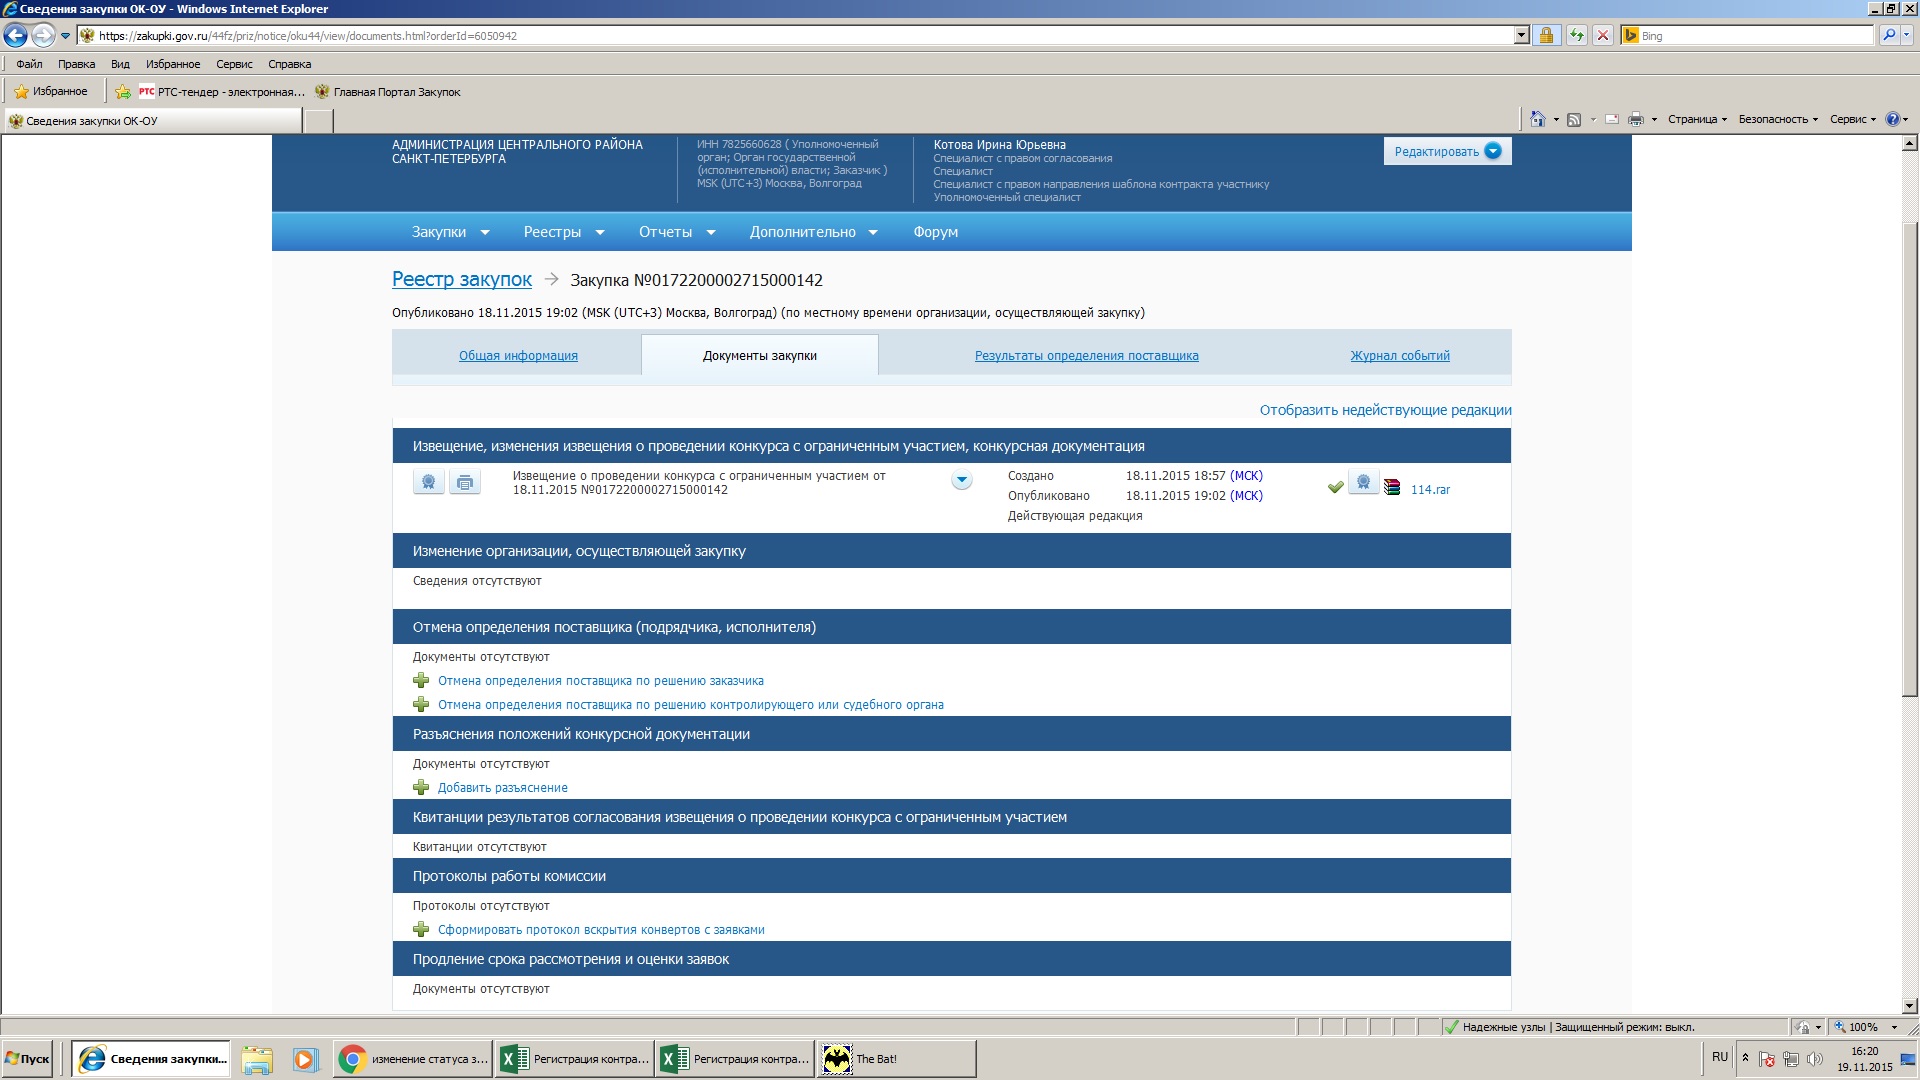Click the browser refresh icon
The height and width of the screenshot is (1080, 1920).
pyautogui.click(x=1577, y=36)
